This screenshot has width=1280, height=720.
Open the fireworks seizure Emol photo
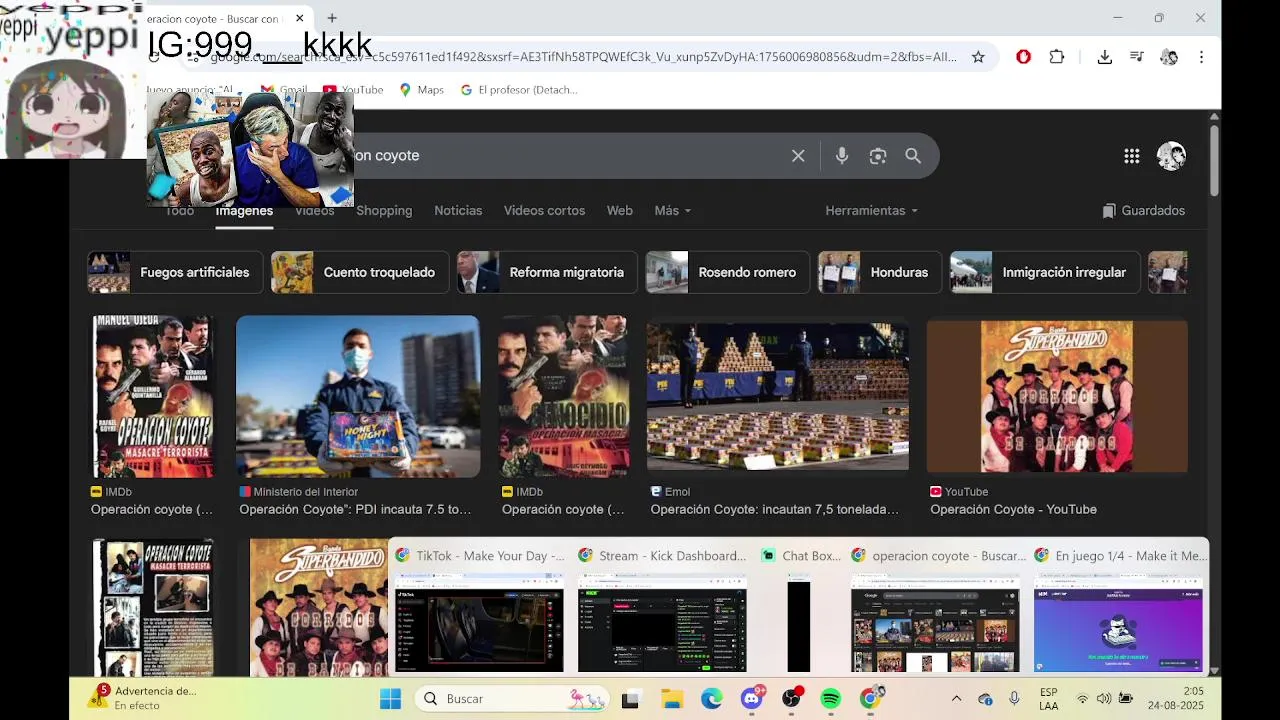coord(778,396)
